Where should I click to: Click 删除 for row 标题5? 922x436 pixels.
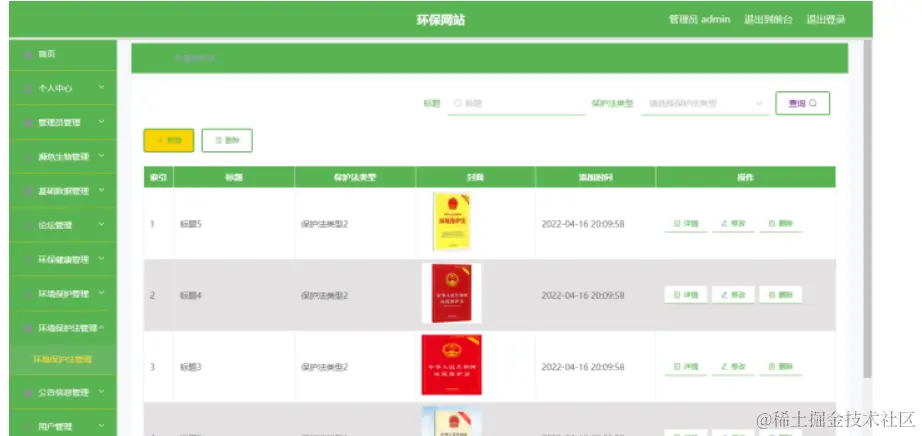(780, 224)
